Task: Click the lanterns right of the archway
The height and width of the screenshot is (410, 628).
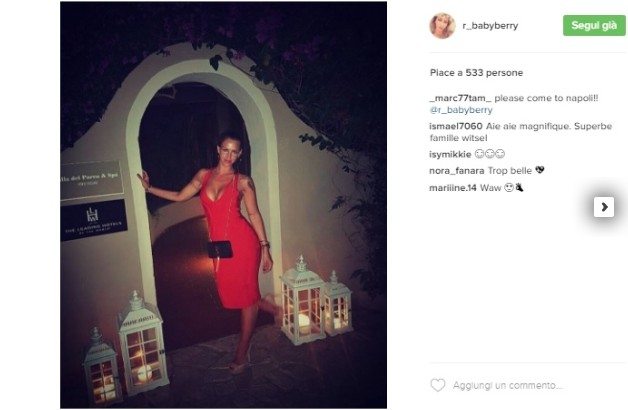Action: coord(317,300)
